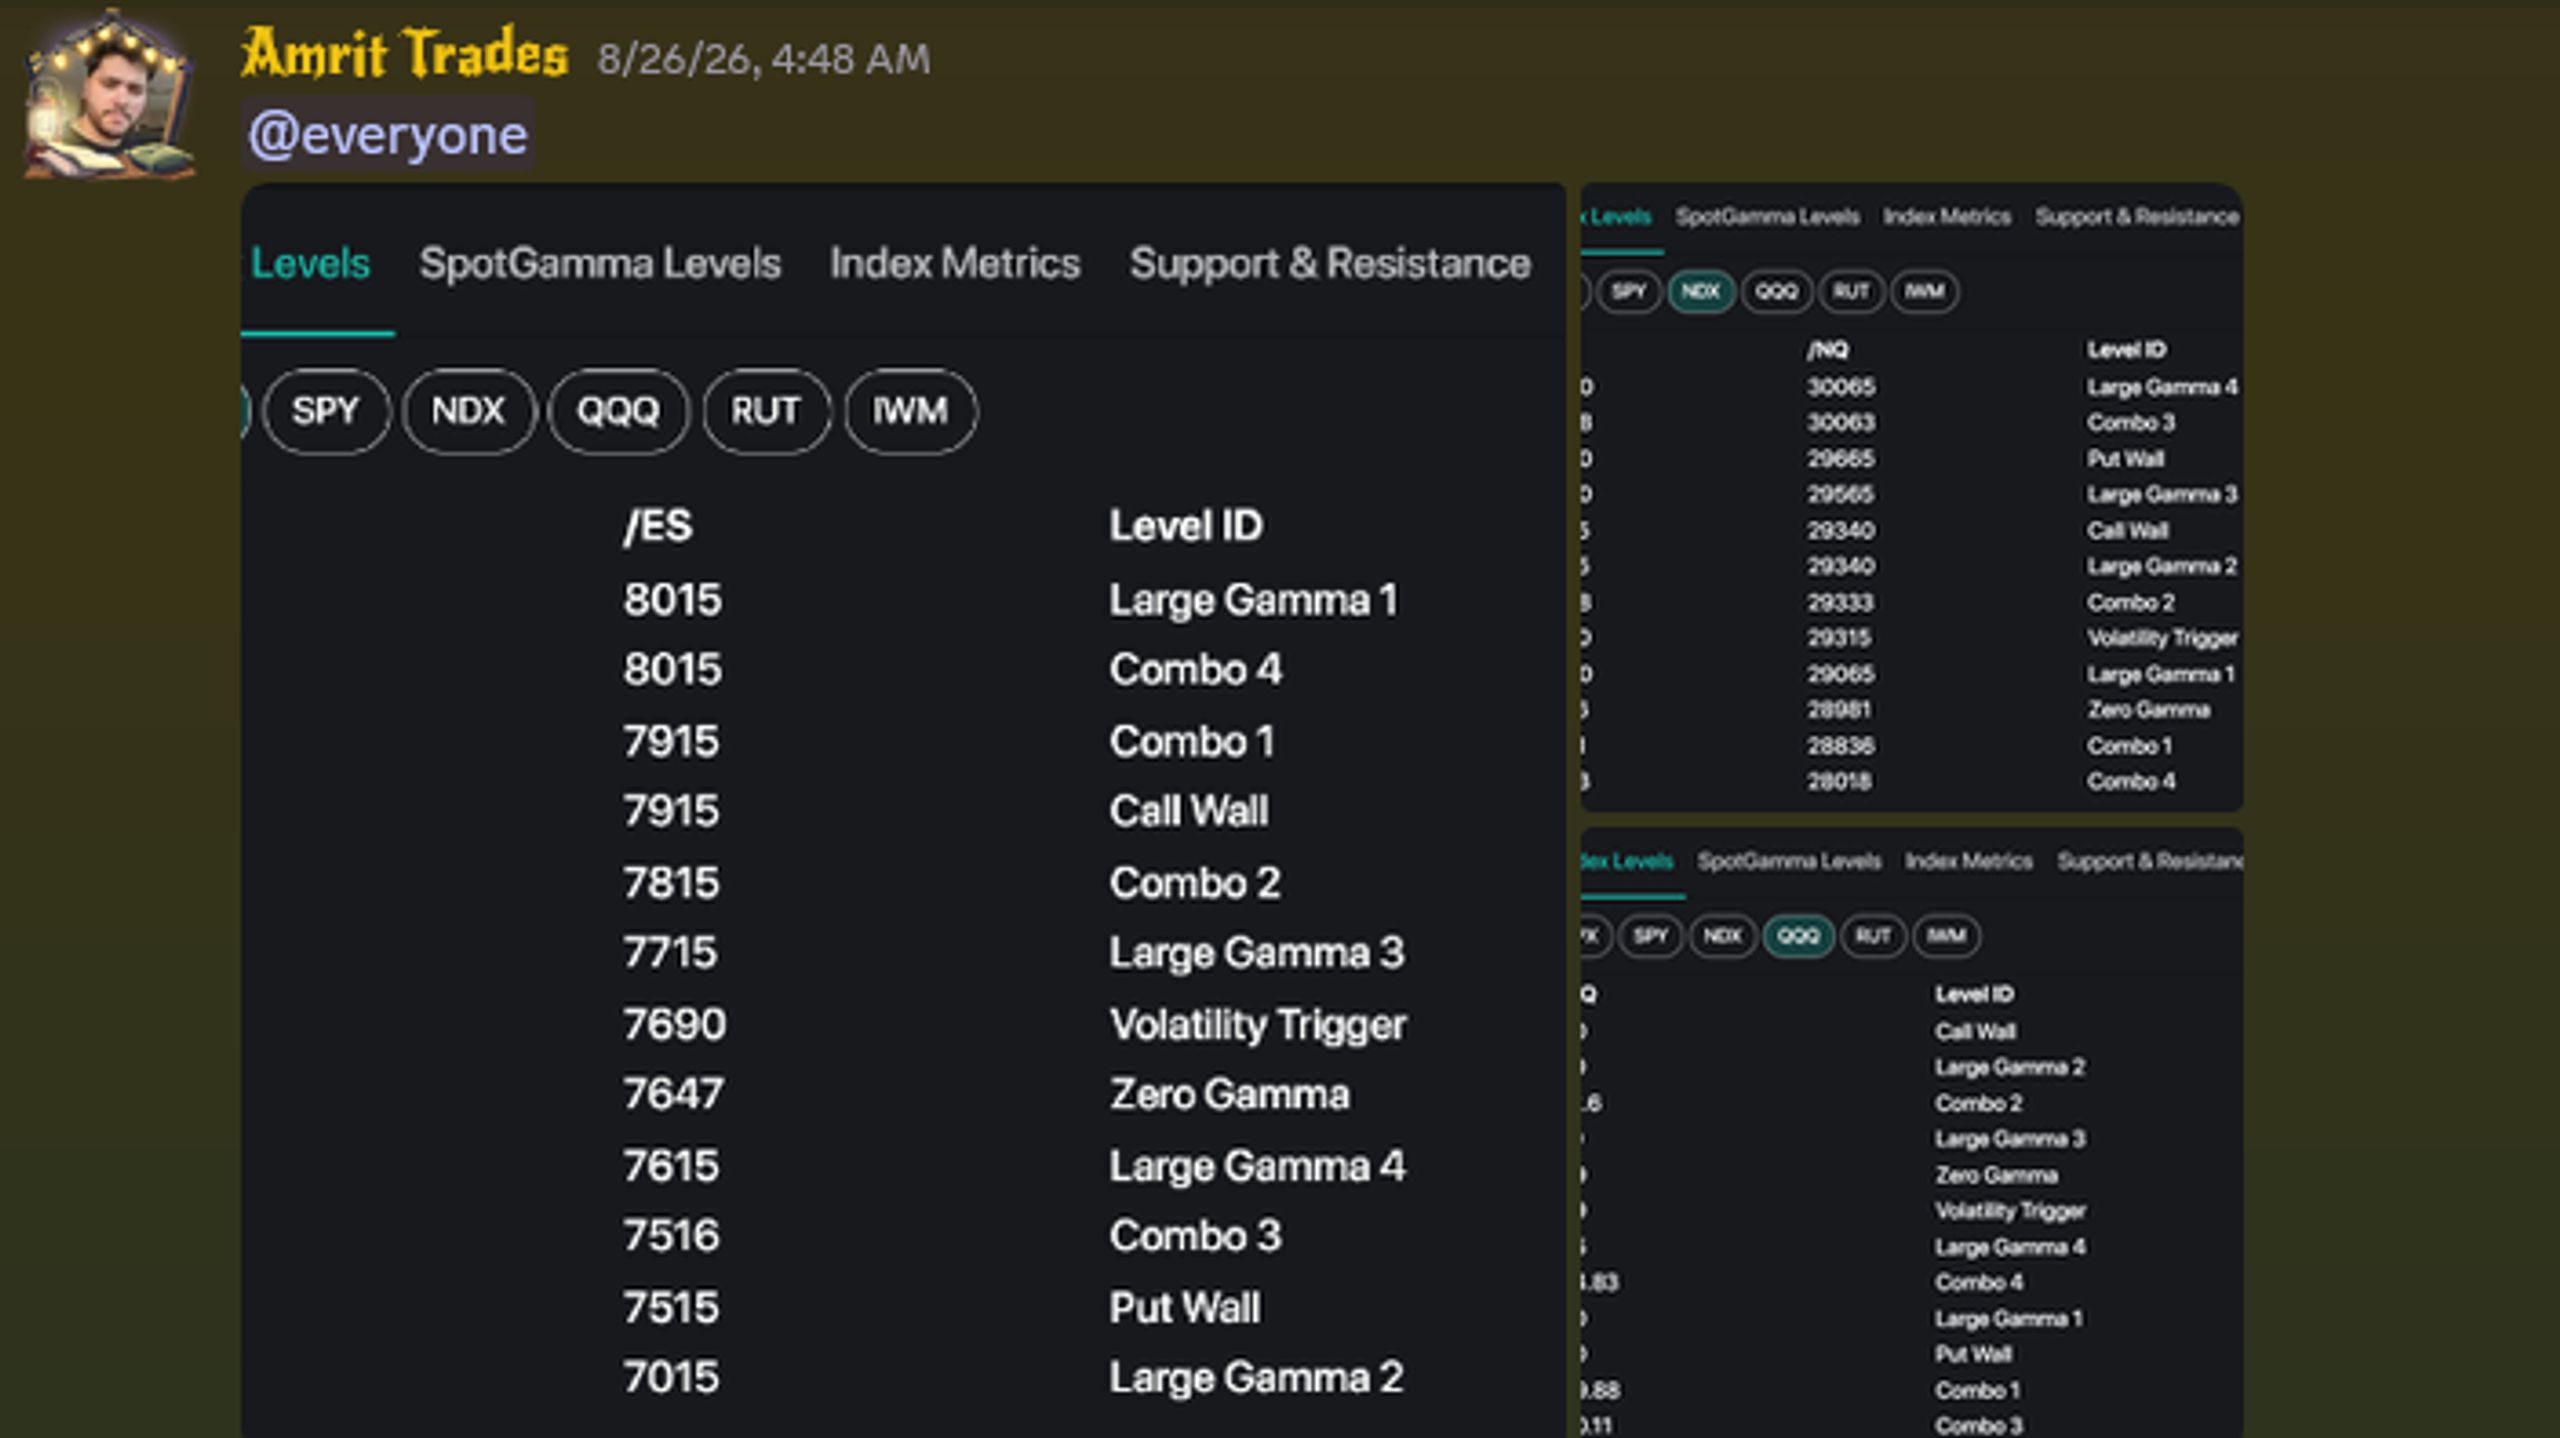Click the 29665 Put Wall value

coord(1841,459)
